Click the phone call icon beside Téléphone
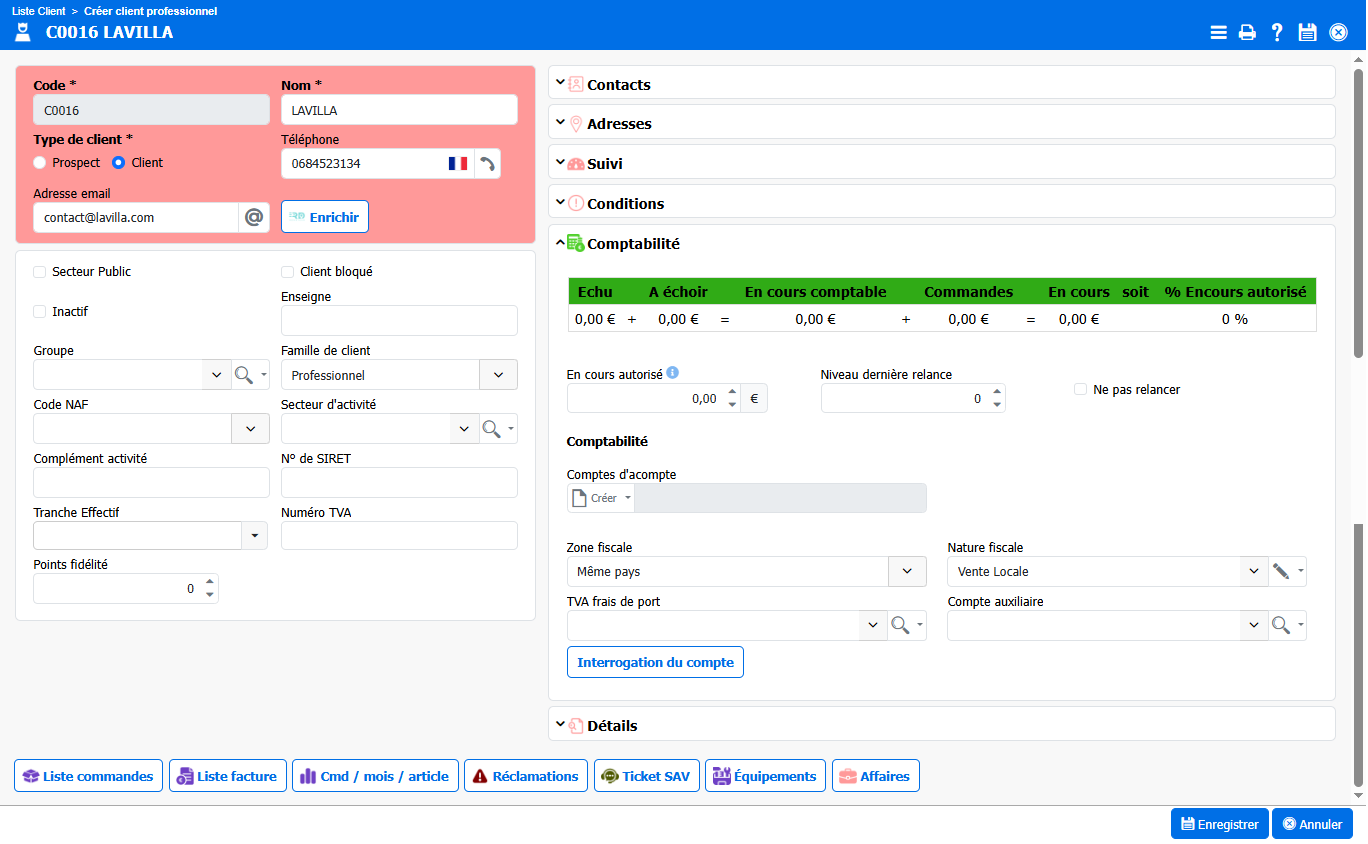The height and width of the screenshot is (844, 1368). pos(487,164)
